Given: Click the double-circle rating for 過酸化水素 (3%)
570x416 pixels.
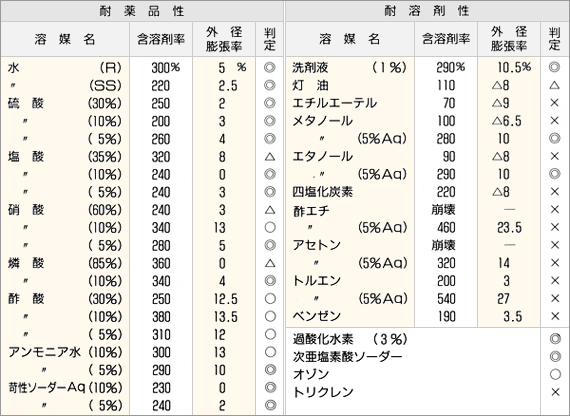Looking at the screenshot, I should pos(555,339).
